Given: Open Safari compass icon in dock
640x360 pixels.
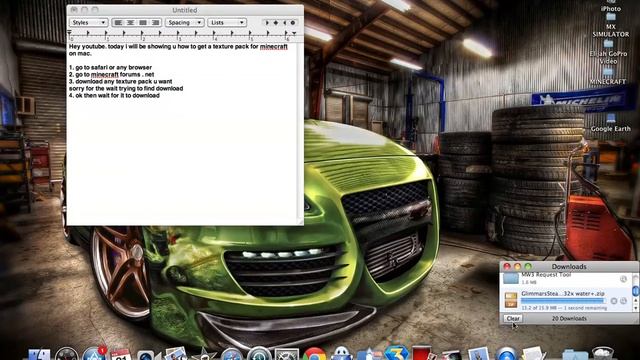Looking at the screenshot, I should pos(232,354).
